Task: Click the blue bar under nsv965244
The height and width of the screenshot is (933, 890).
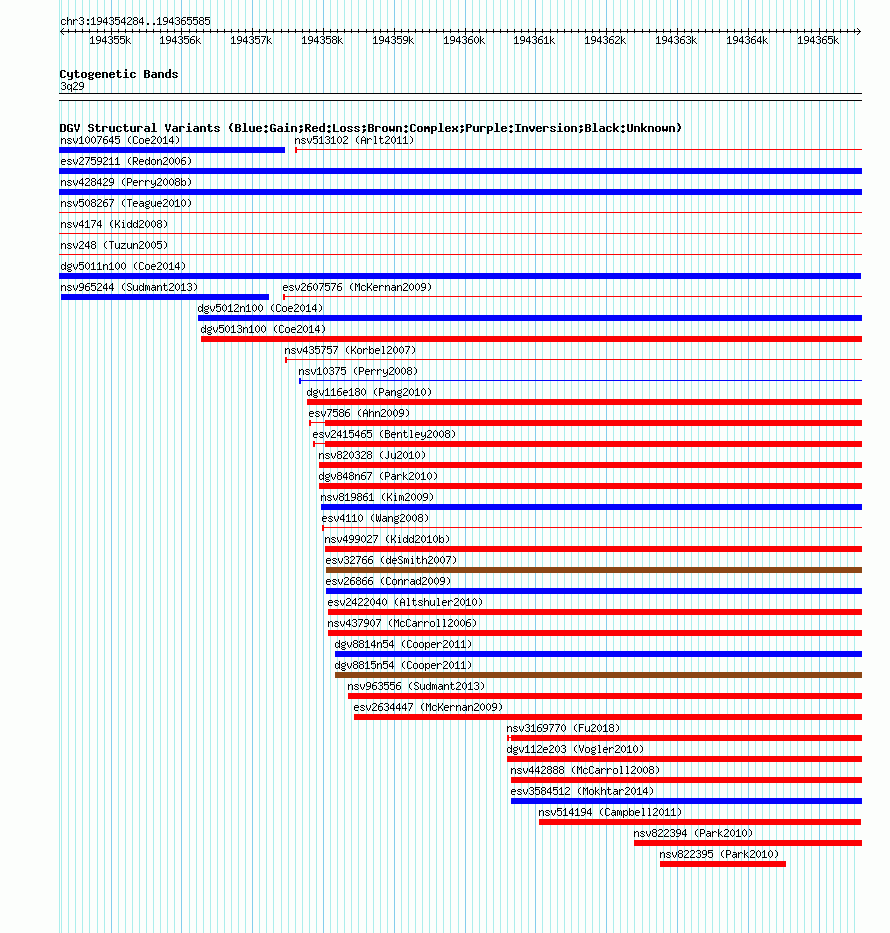Action: [165, 297]
